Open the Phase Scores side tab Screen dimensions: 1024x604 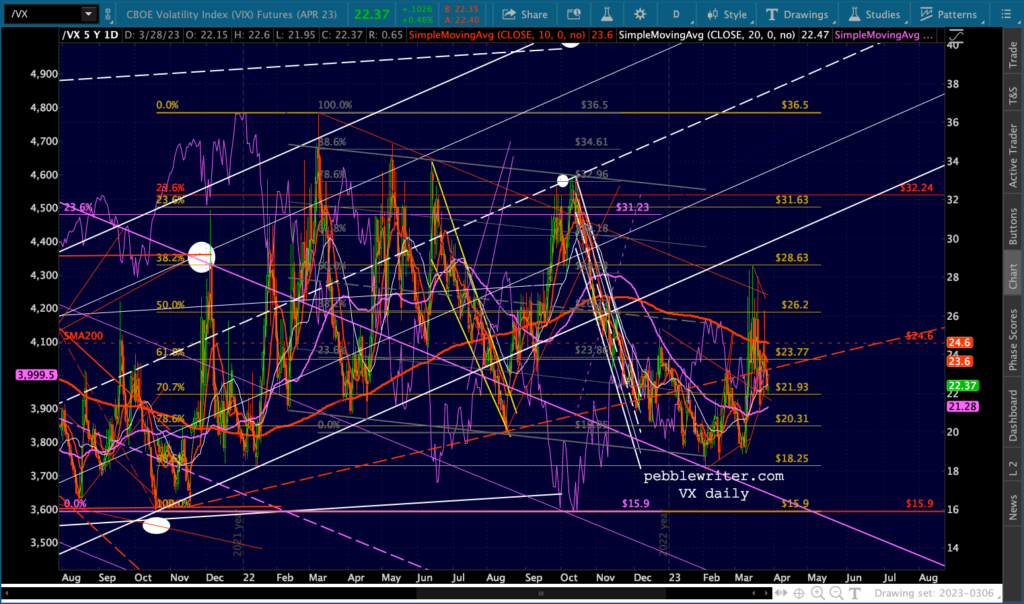[x=1012, y=340]
